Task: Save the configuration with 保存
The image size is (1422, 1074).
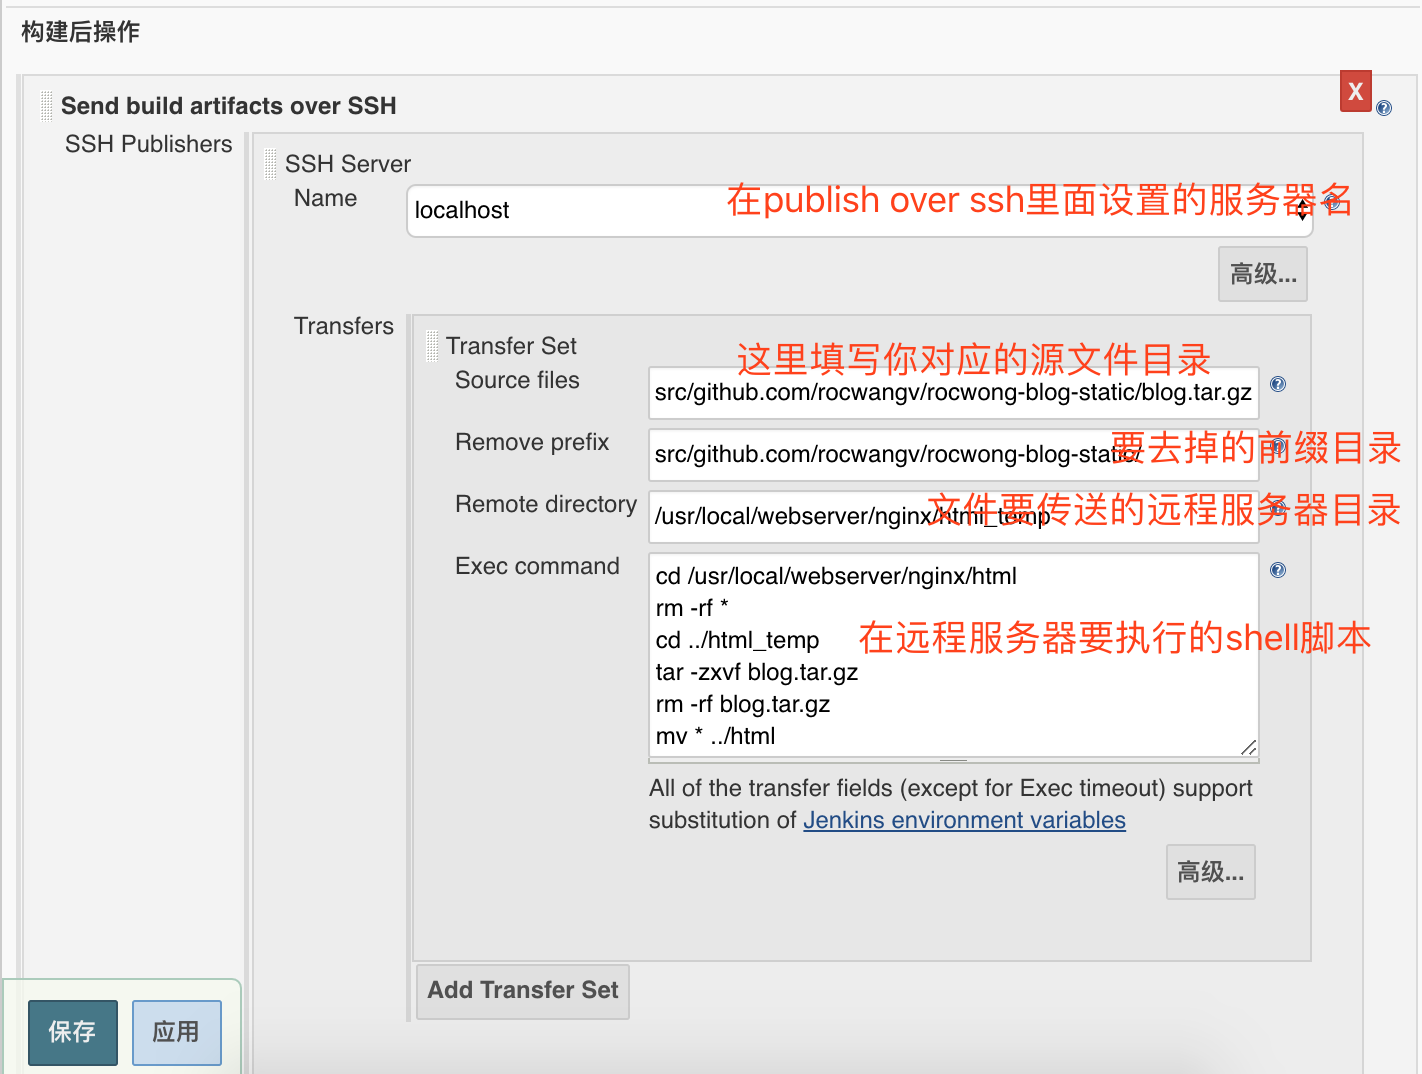Action: [x=73, y=1033]
